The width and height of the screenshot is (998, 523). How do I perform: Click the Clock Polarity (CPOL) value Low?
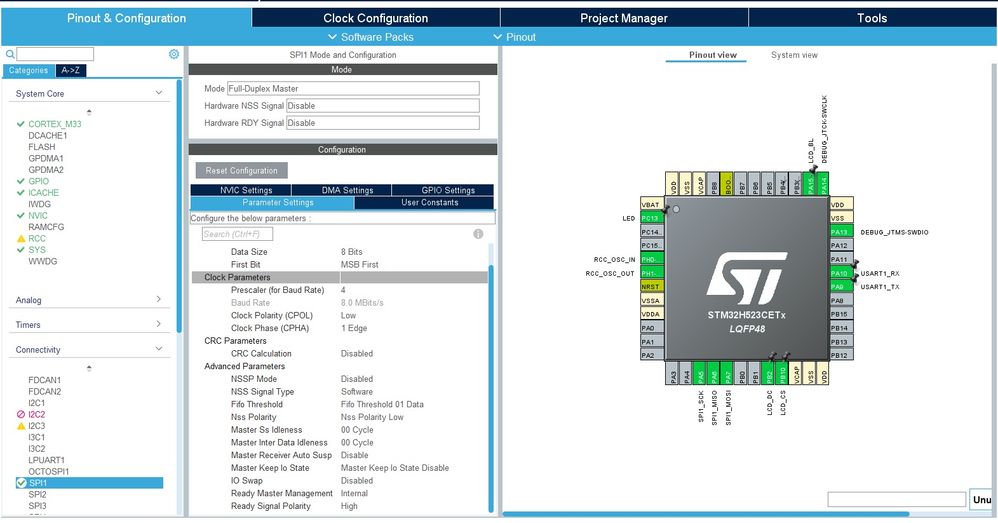coord(348,316)
